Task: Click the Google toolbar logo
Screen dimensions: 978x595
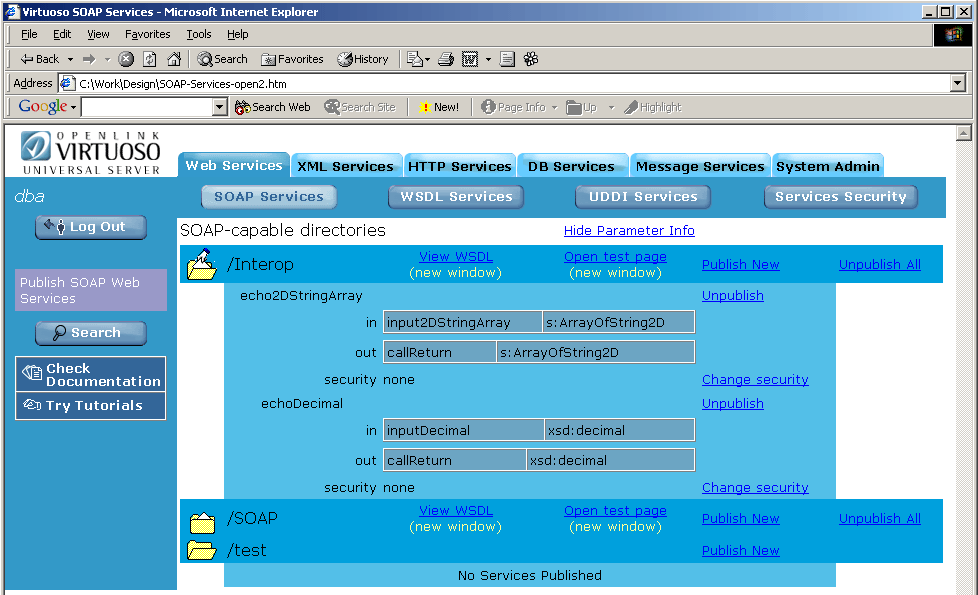Action: click(42, 107)
